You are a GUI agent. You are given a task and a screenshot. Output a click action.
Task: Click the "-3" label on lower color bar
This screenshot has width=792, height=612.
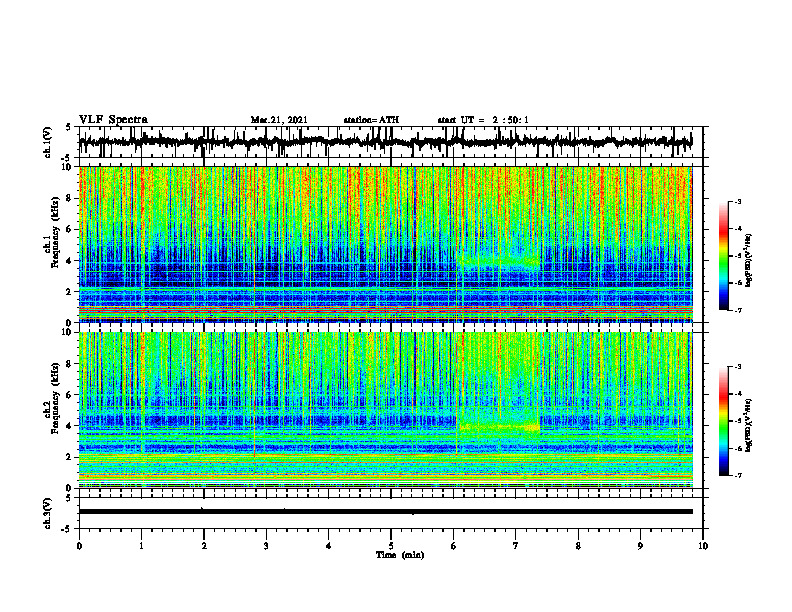coord(737,367)
